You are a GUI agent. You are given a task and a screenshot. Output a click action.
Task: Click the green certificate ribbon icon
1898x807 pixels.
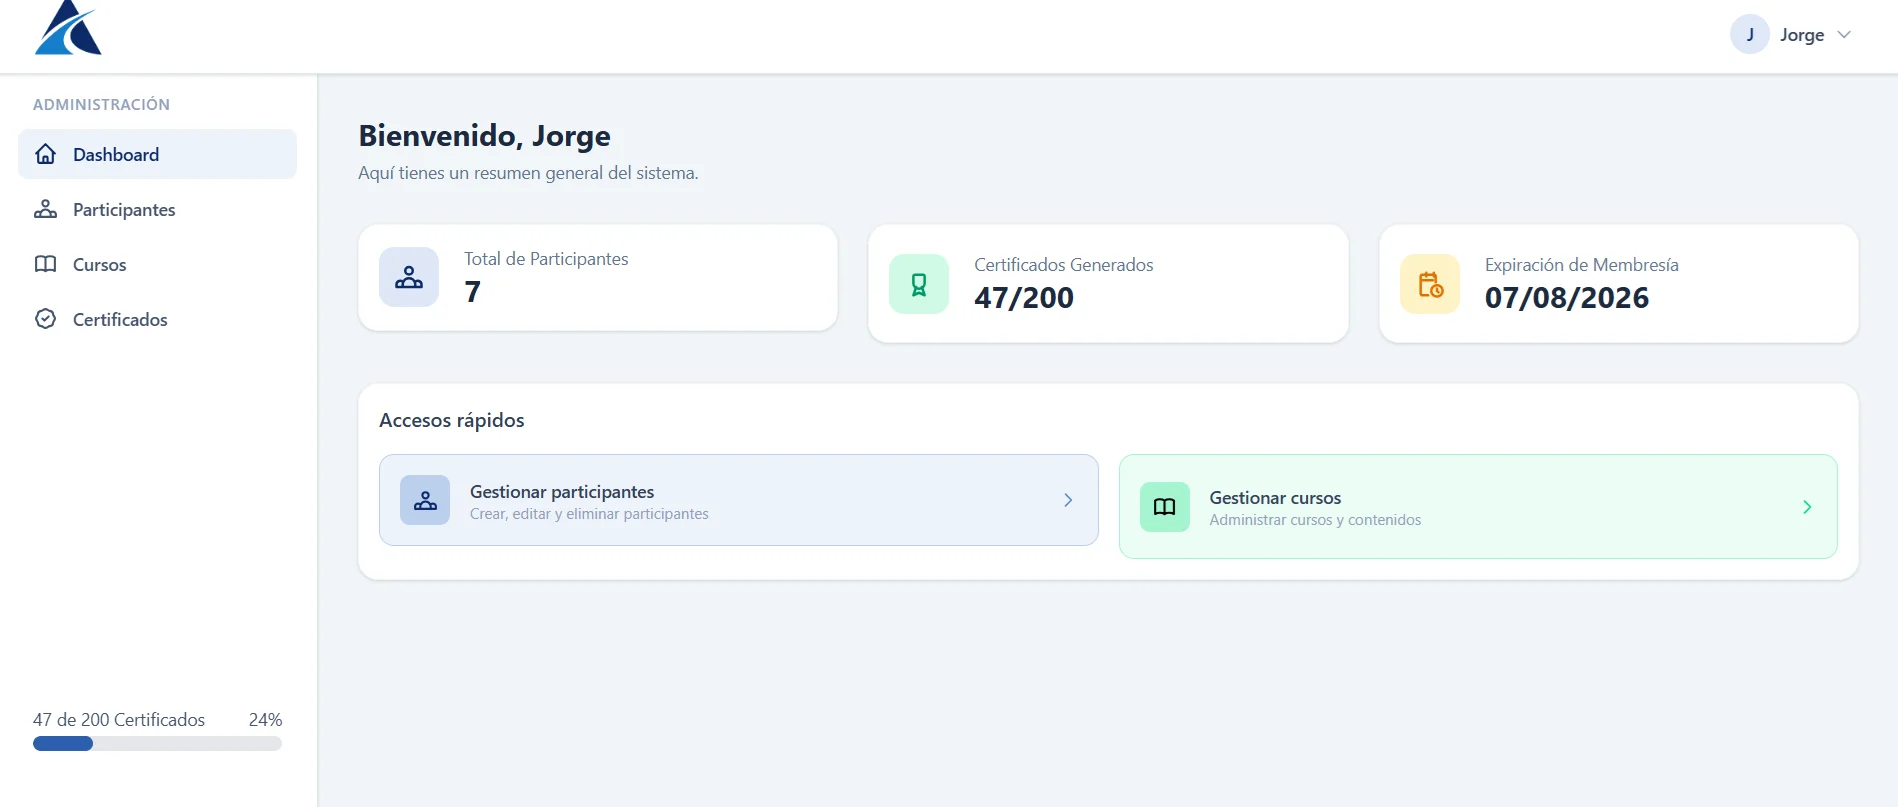919,284
